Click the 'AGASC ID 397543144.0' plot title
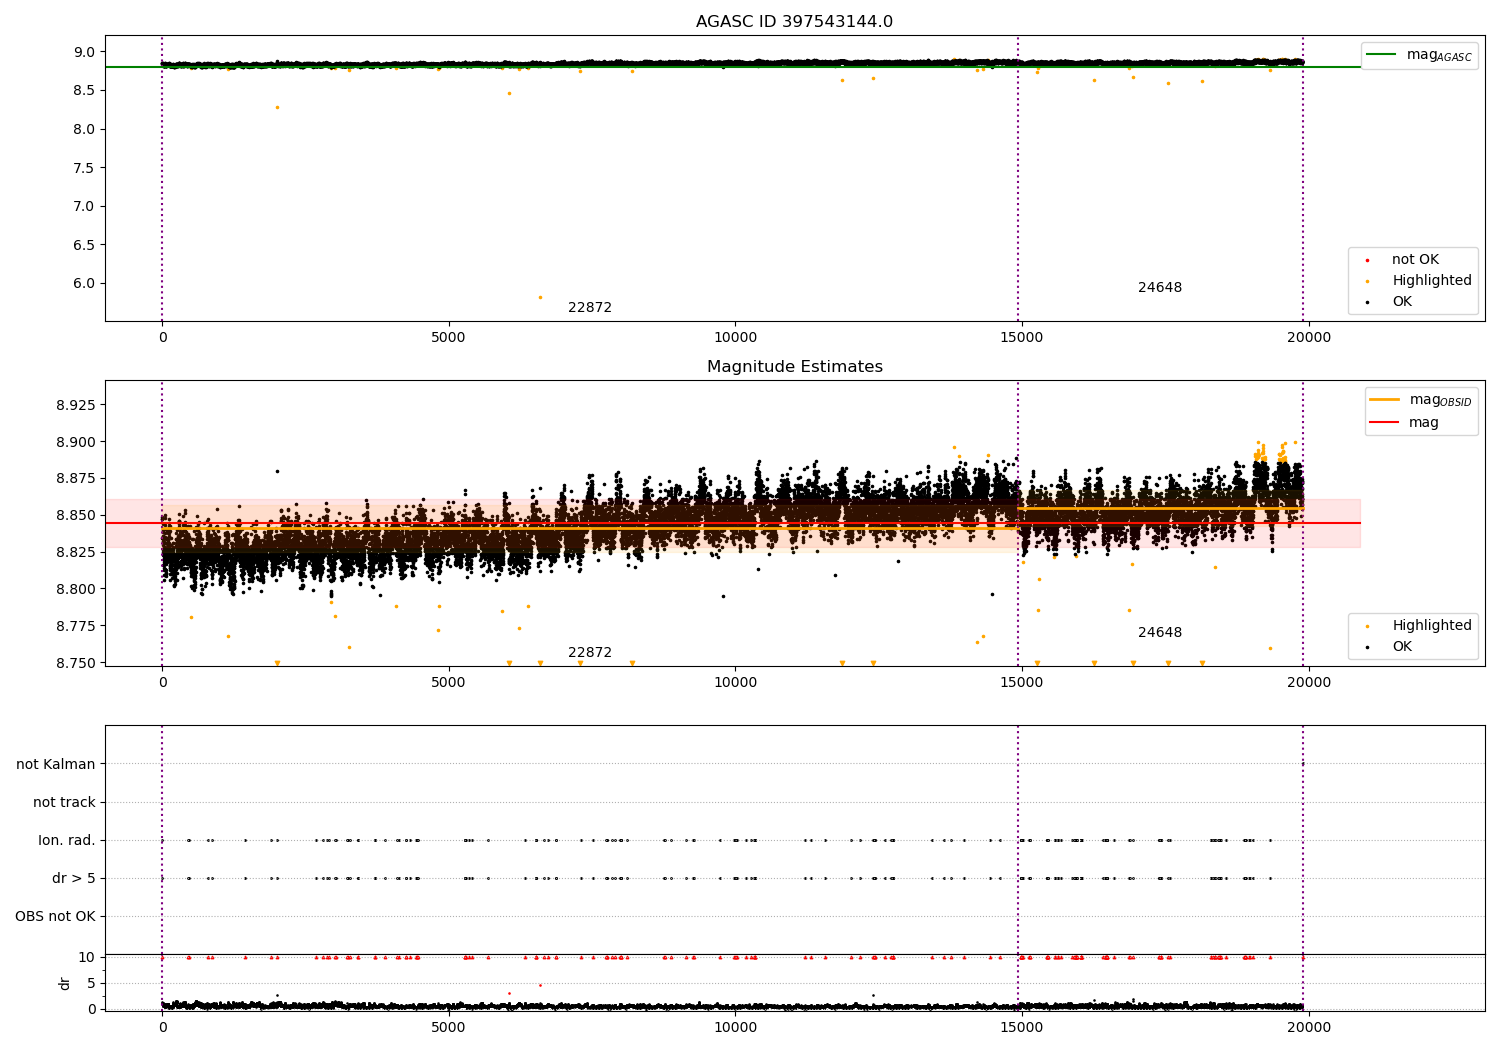Screen dimensions: 1500x1050 point(795,22)
